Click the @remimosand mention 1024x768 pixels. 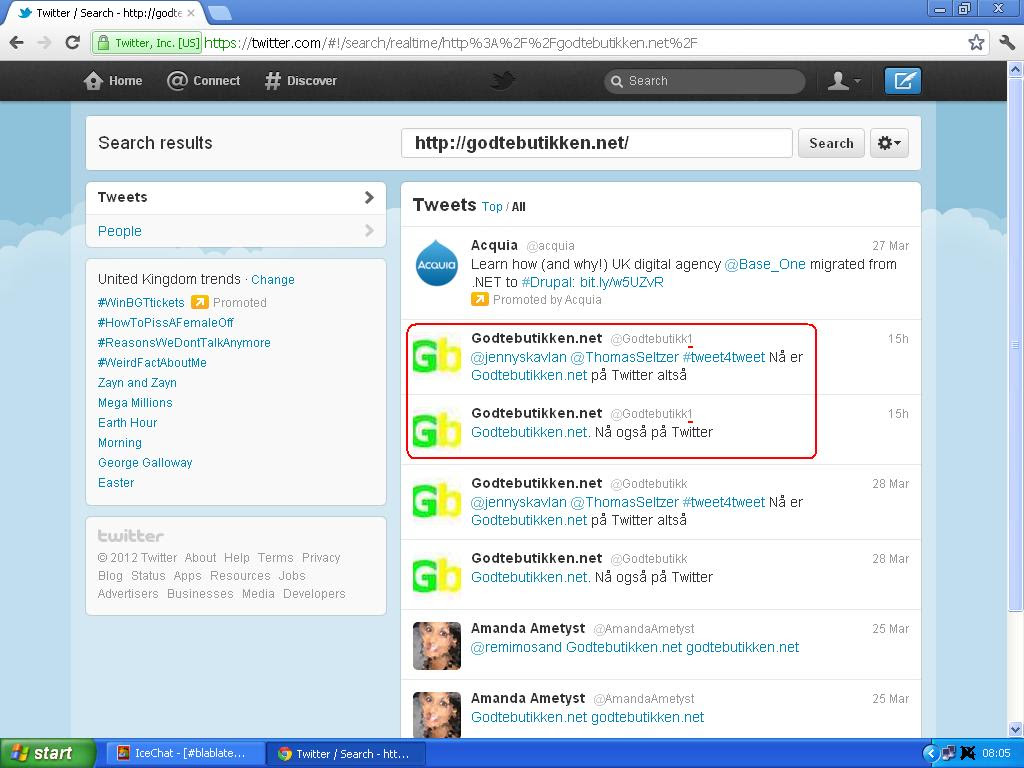click(x=516, y=647)
